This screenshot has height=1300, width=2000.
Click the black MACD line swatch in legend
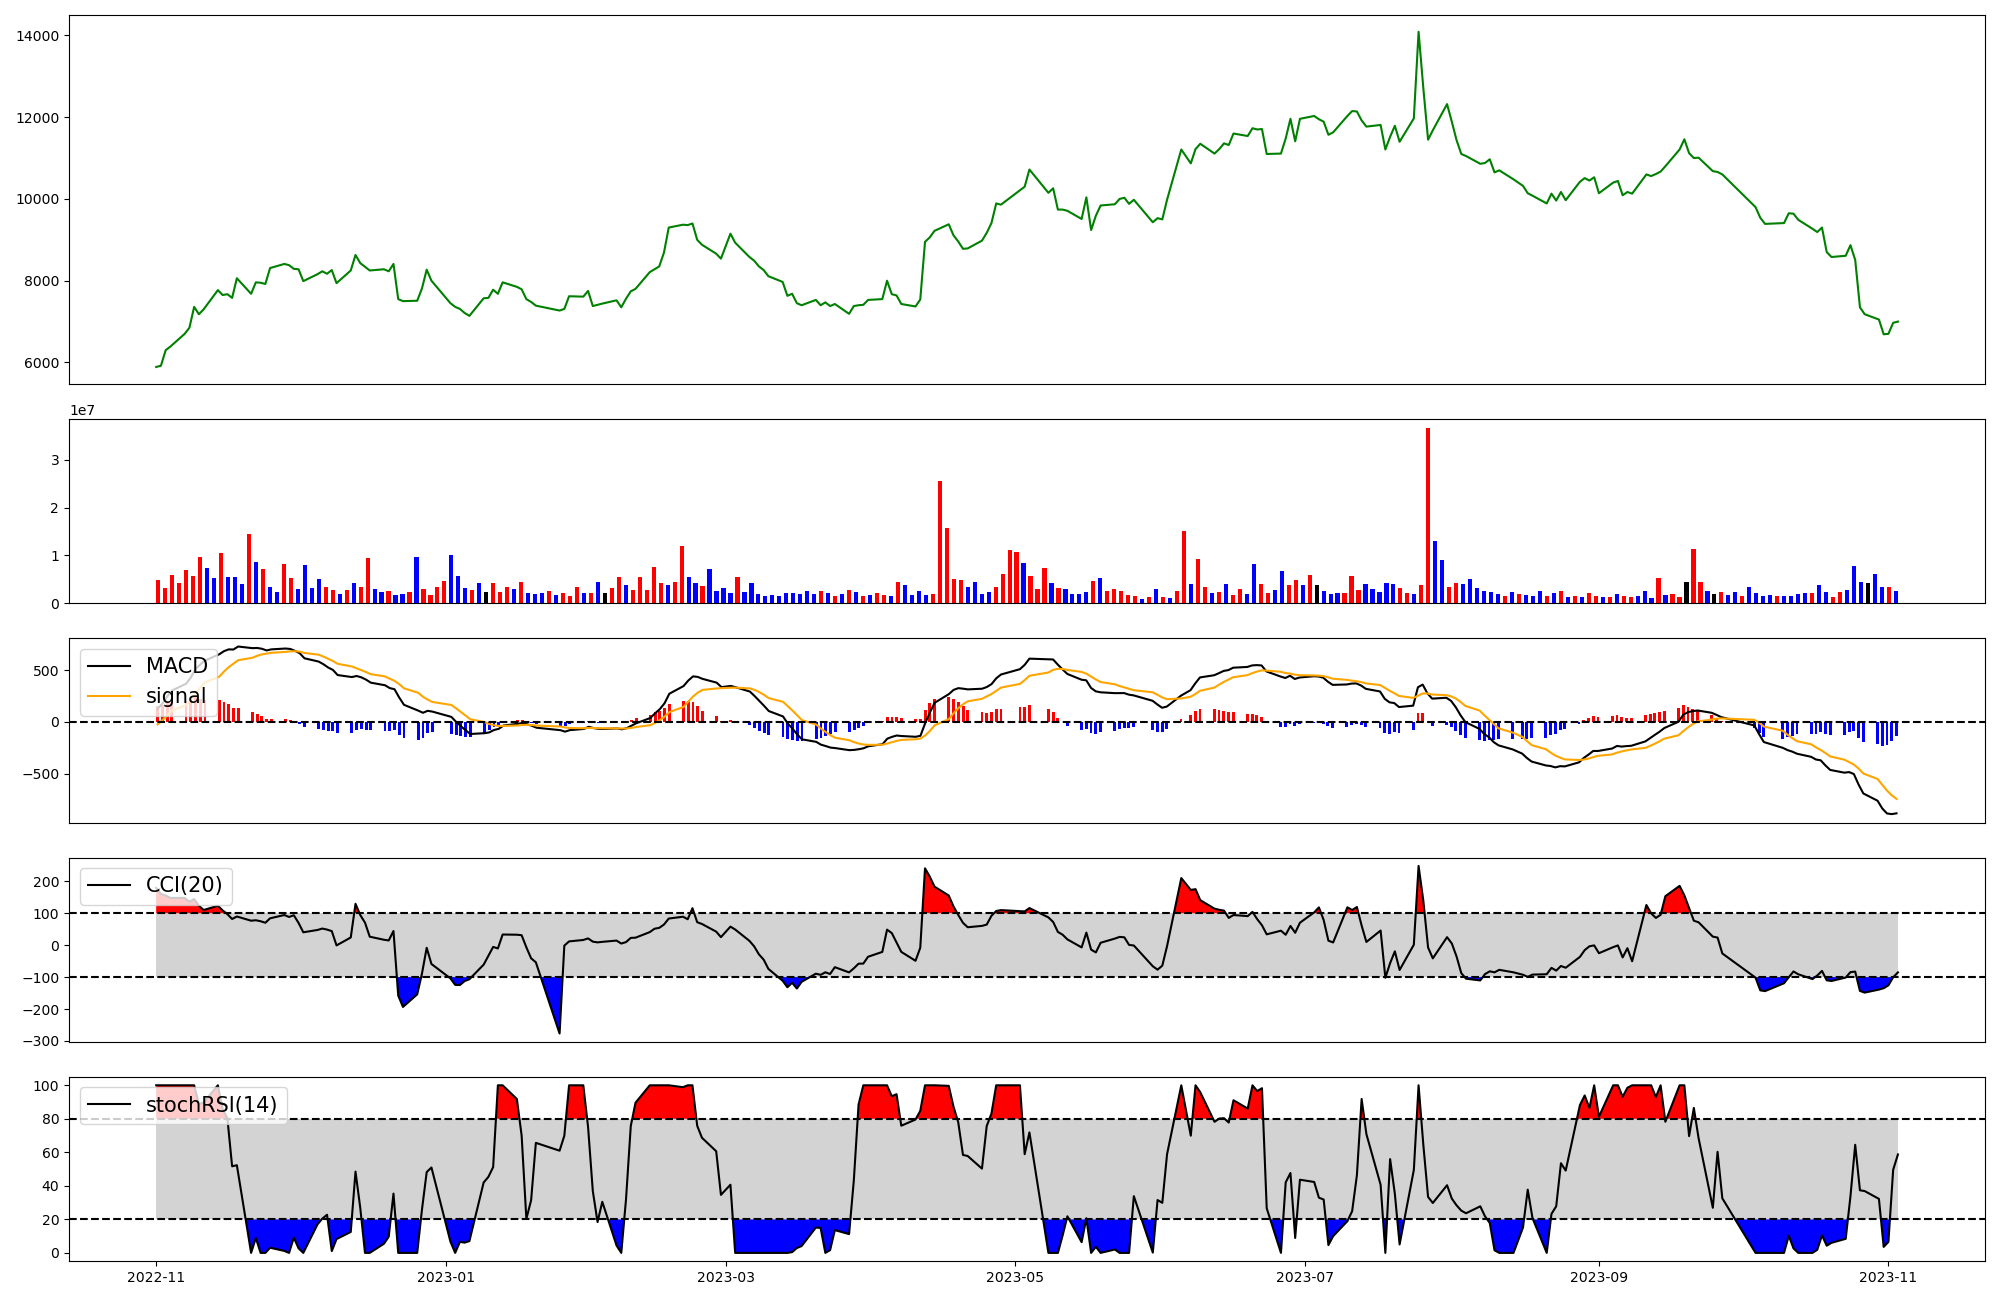pyautogui.click(x=109, y=666)
